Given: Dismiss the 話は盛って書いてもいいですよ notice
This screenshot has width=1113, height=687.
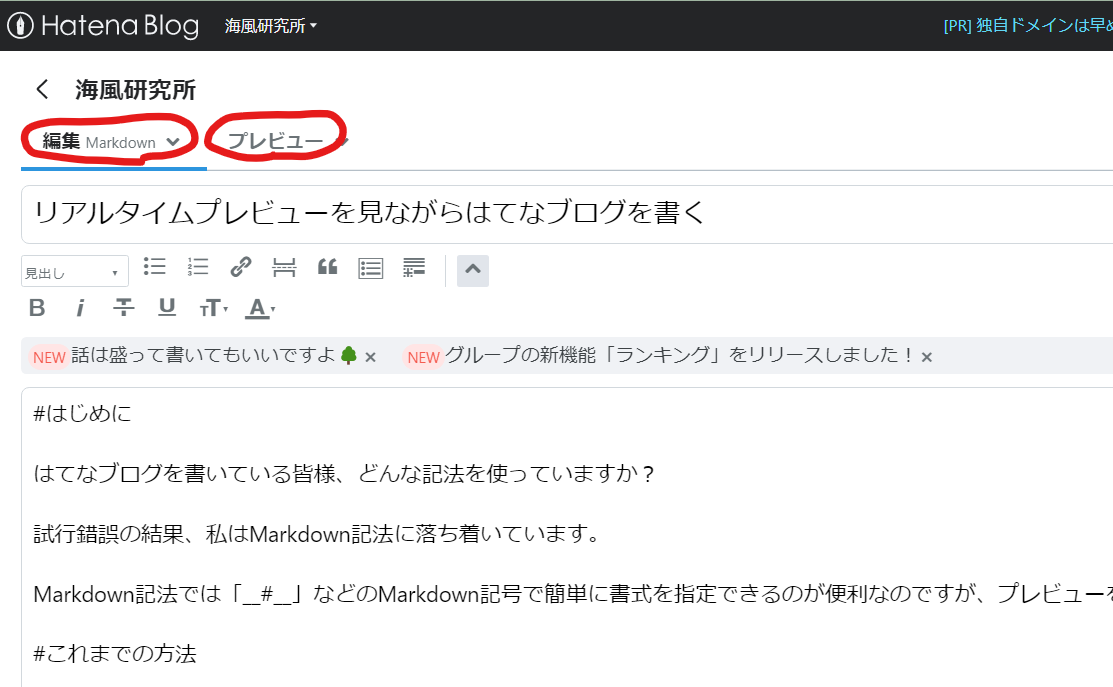Looking at the screenshot, I should pyautogui.click(x=370, y=357).
